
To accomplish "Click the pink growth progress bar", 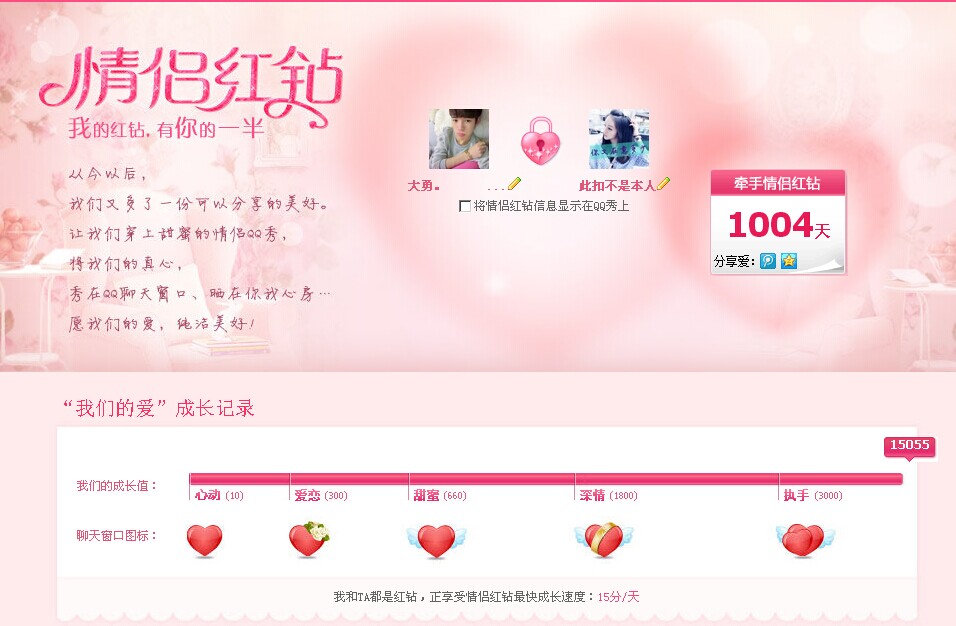I will (546, 478).
